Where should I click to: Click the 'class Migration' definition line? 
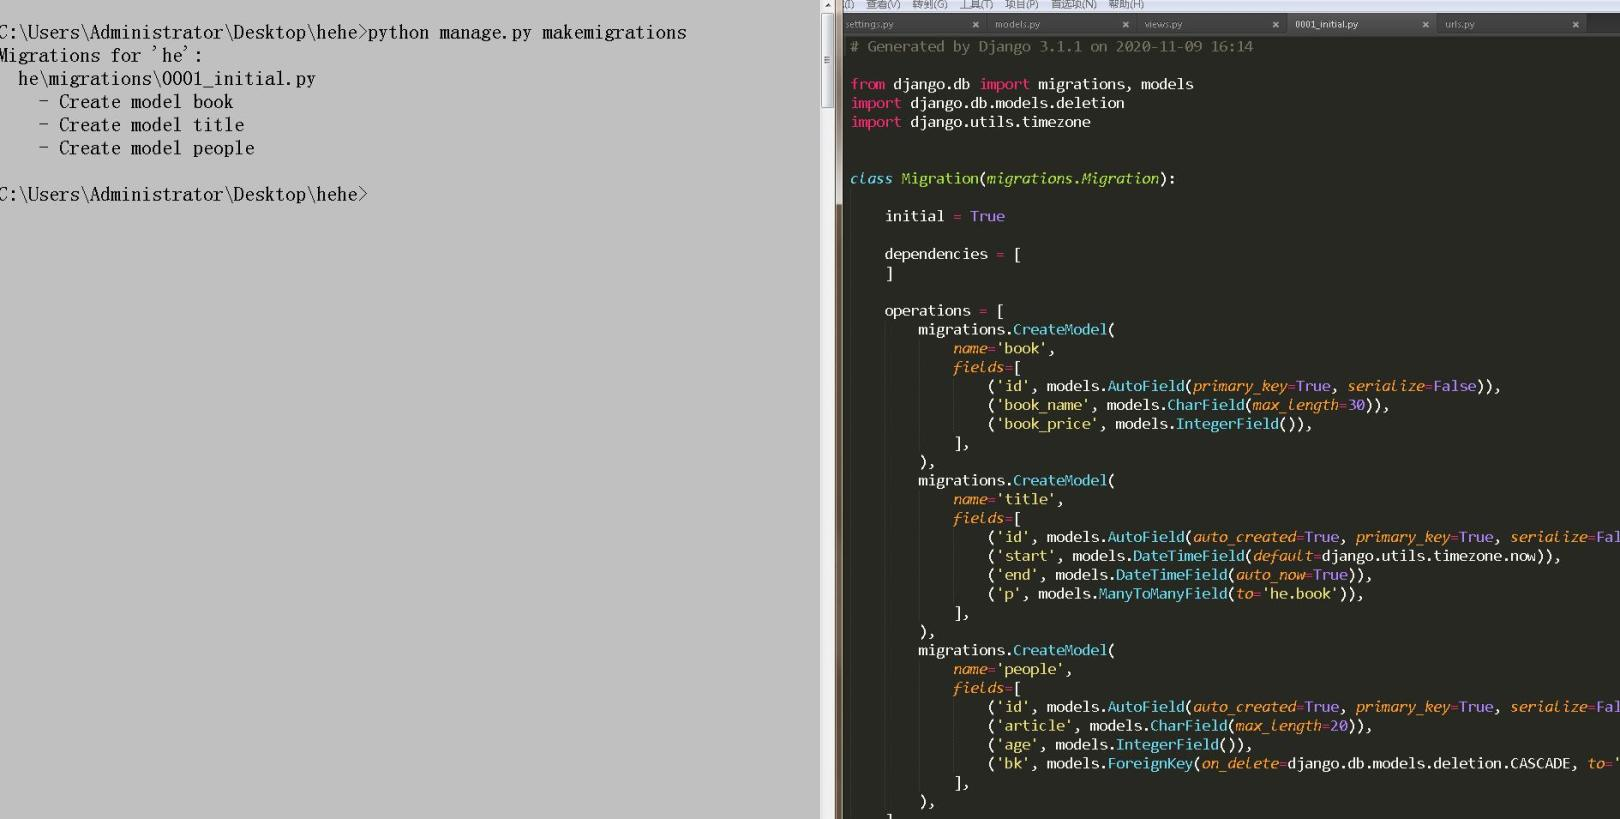pos(1013,179)
